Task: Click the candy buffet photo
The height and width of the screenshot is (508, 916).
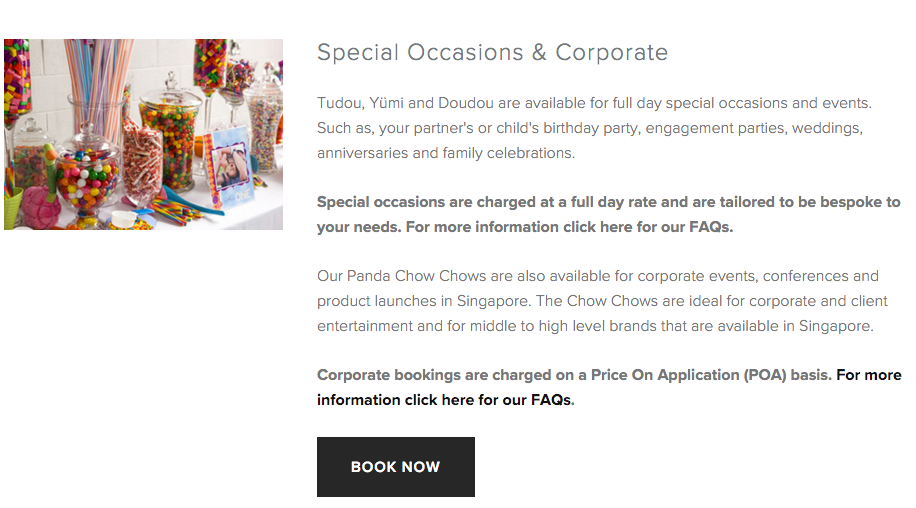Action: 143,134
